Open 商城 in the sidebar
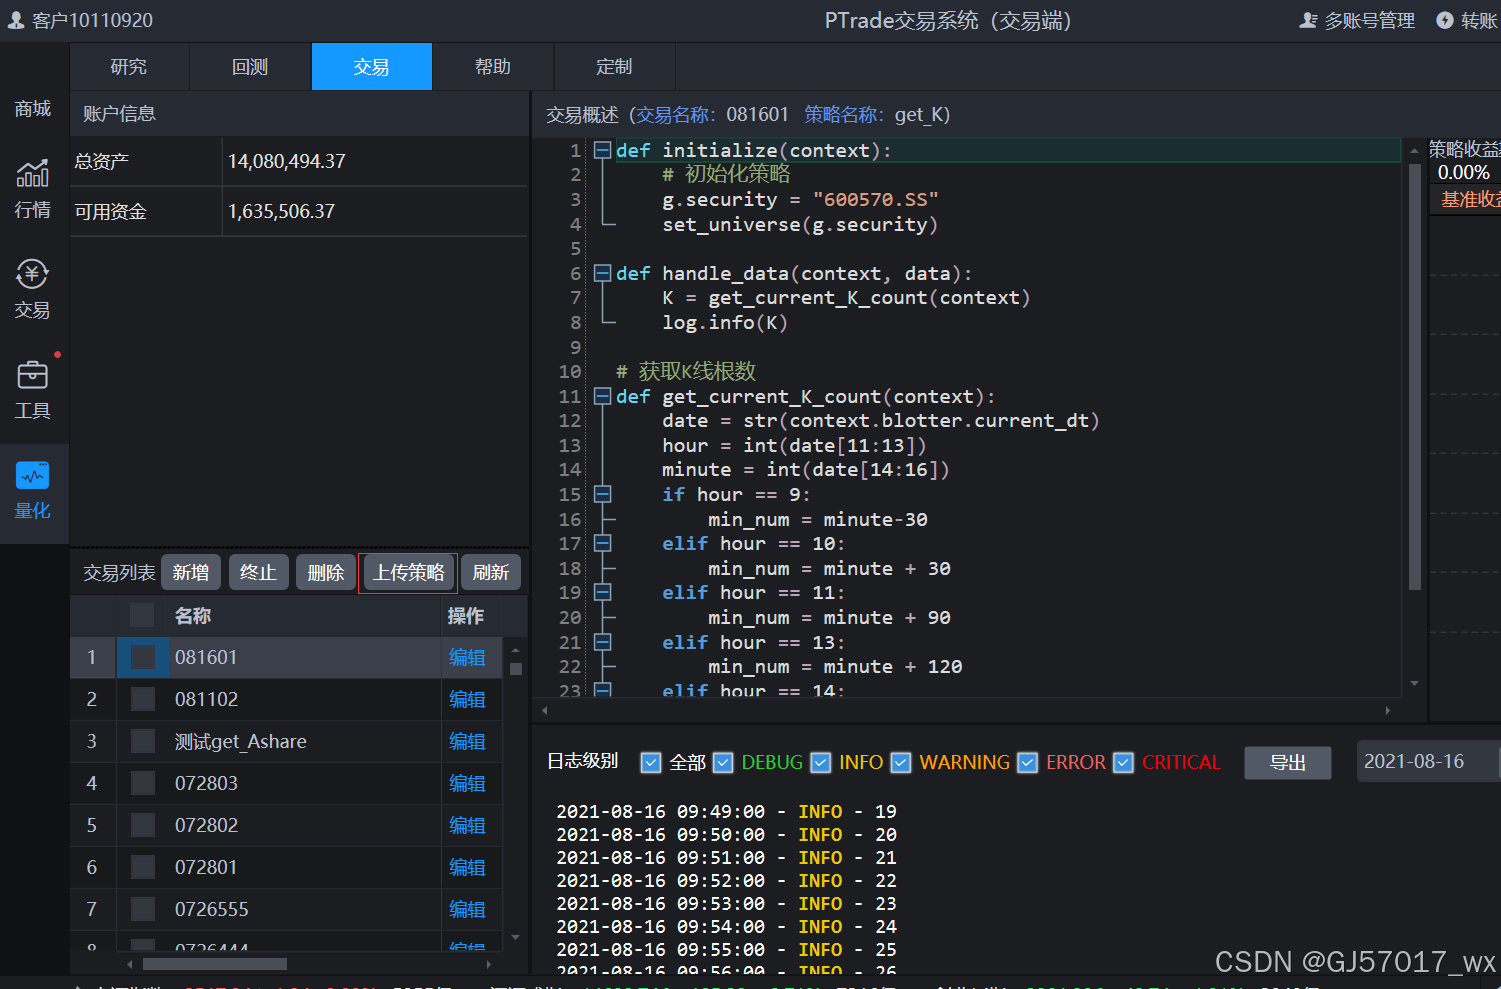This screenshot has height=989, width=1501. coord(32,108)
